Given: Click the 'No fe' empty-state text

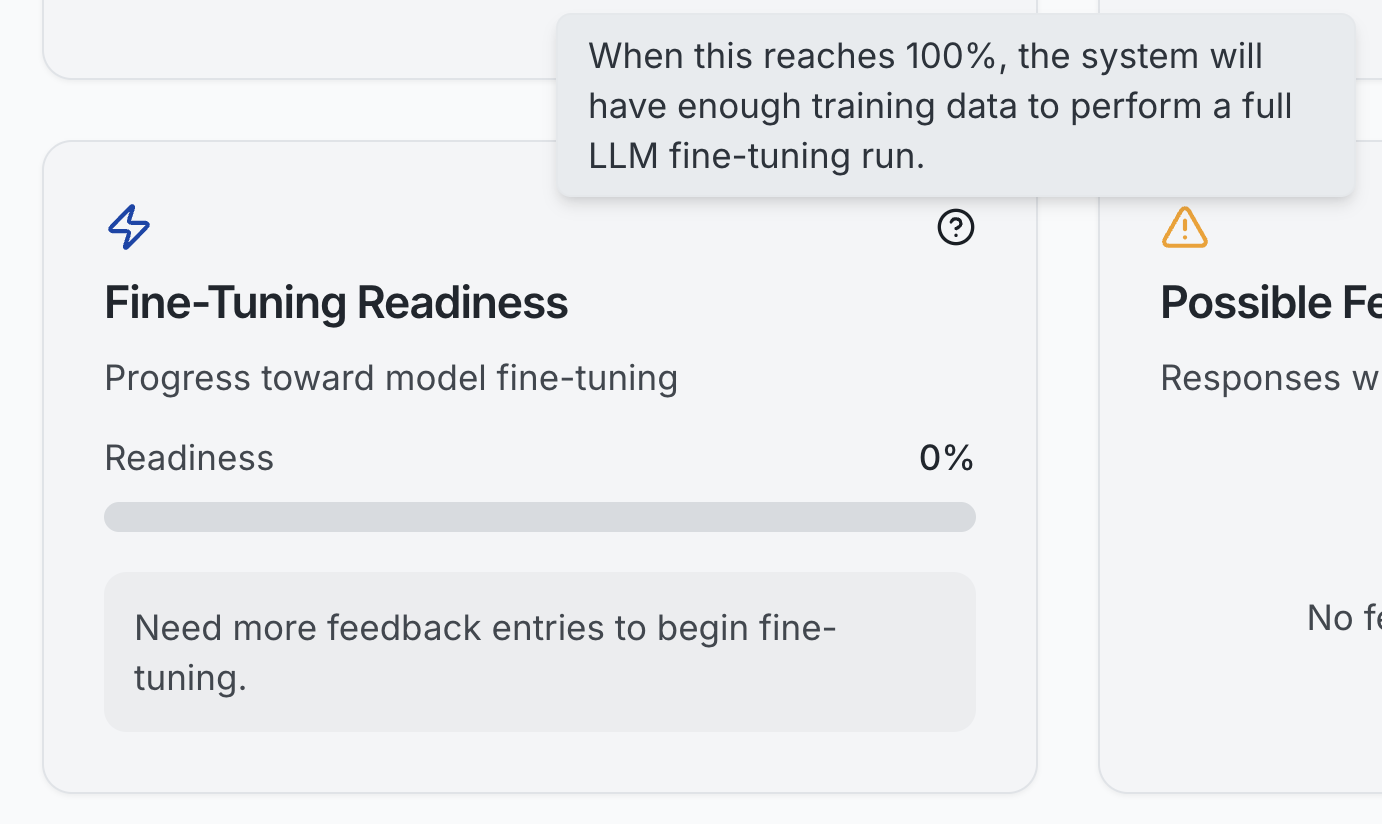Looking at the screenshot, I should click(x=1344, y=618).
